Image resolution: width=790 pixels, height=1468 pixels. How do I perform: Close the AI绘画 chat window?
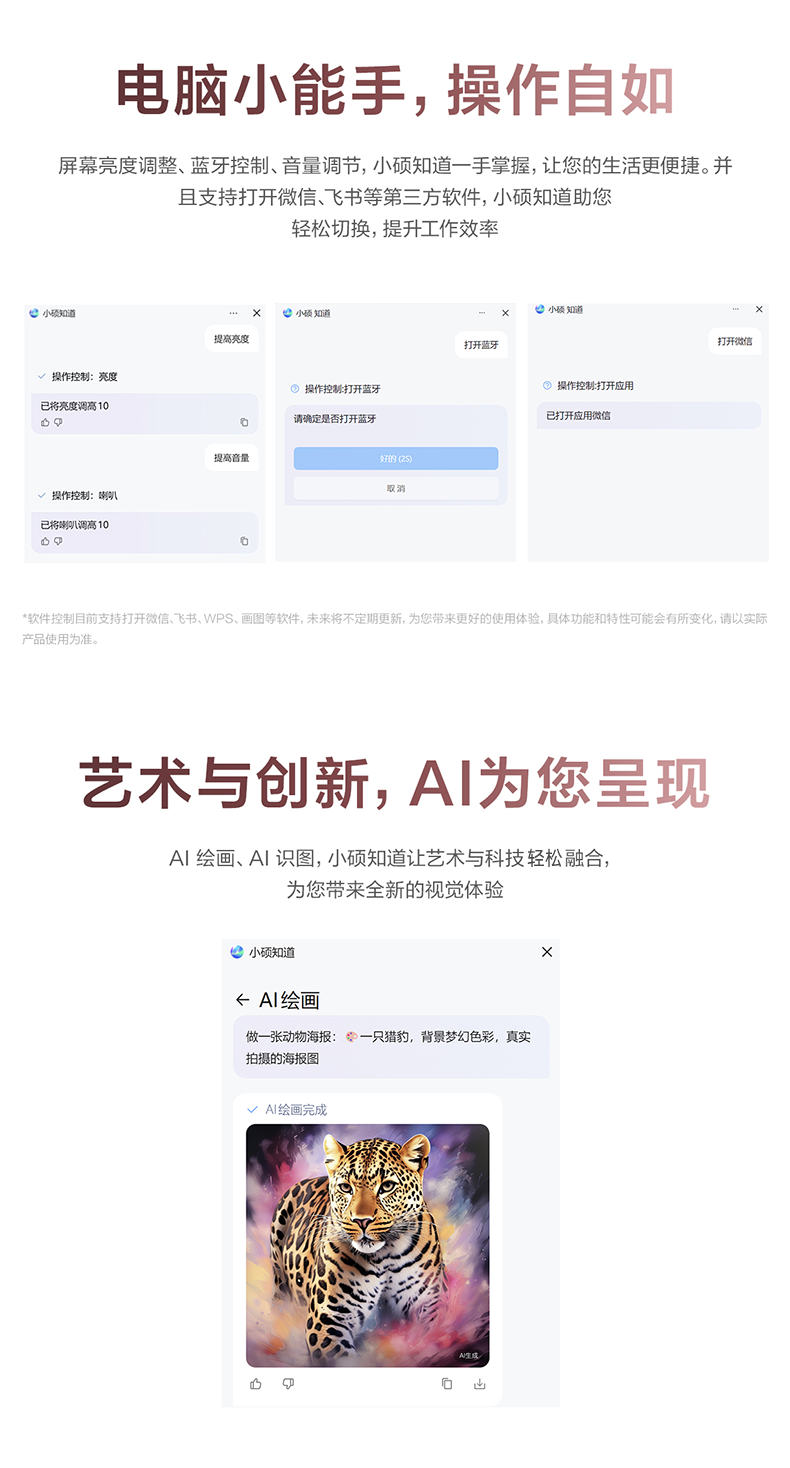pyautogui.click(x=547, y=952)
